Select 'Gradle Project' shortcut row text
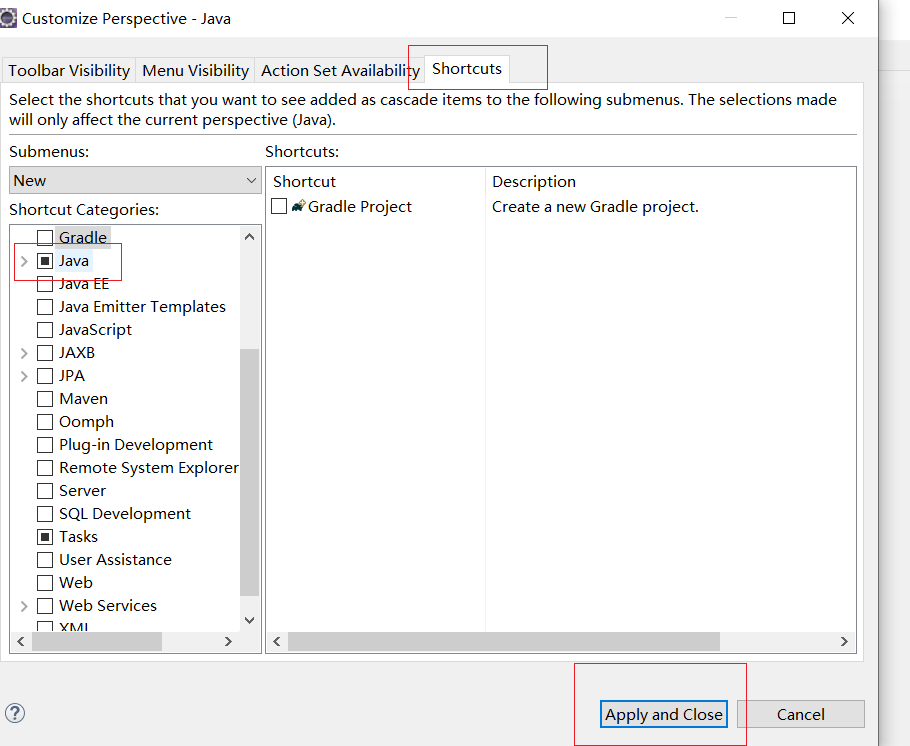Viewport: 910px width, 746px height. pyautogui.click(x=359, y=207)
